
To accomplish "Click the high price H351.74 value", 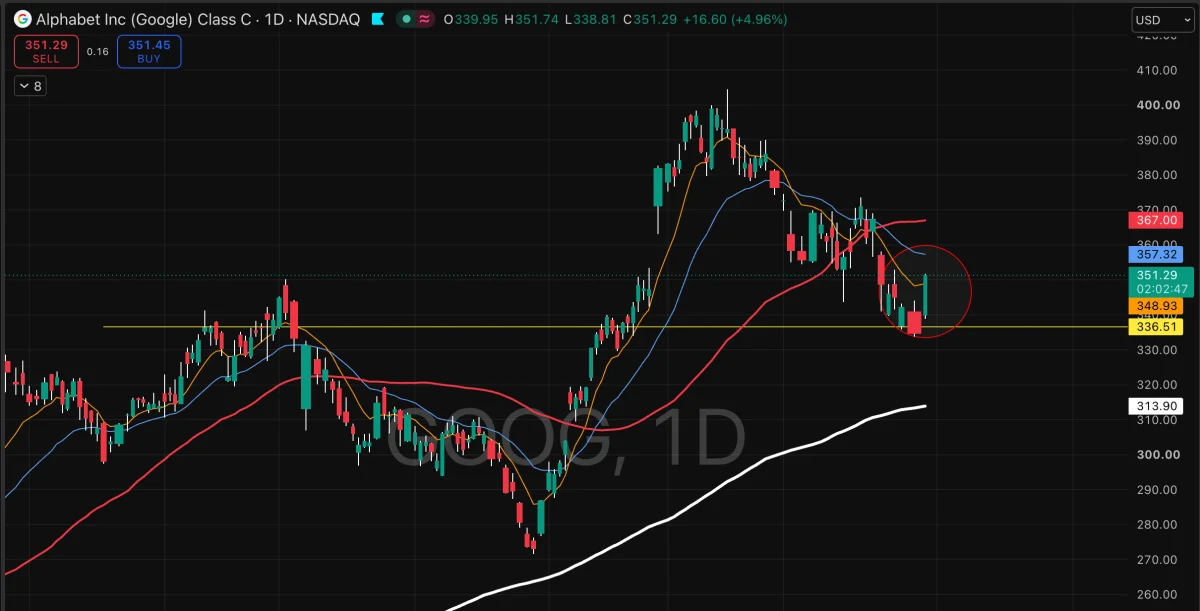I will [531, 19].
